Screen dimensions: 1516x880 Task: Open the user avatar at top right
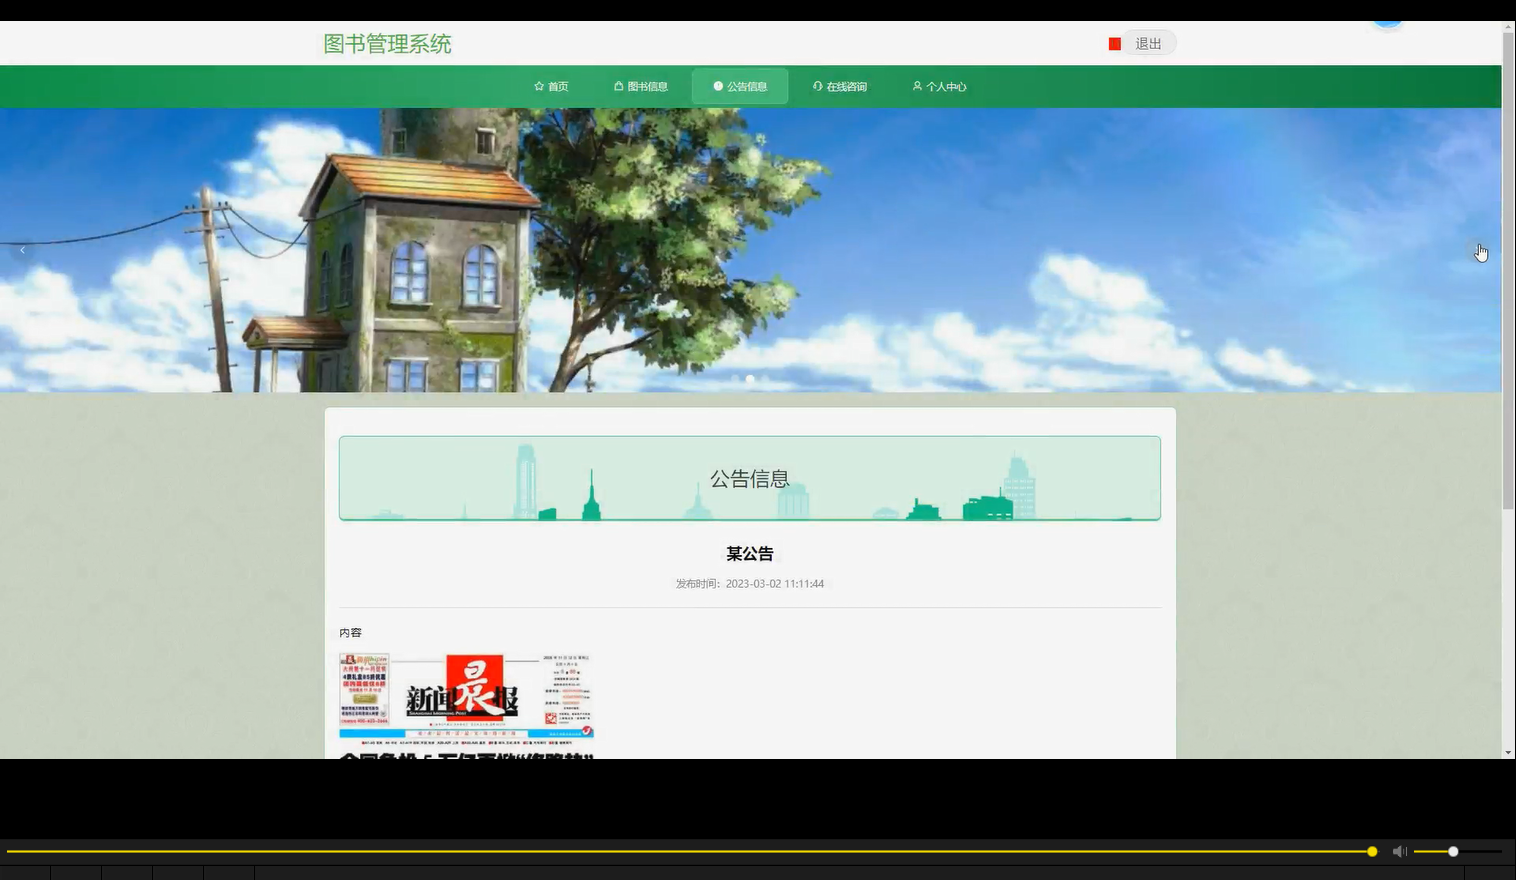pos(1388,15)
